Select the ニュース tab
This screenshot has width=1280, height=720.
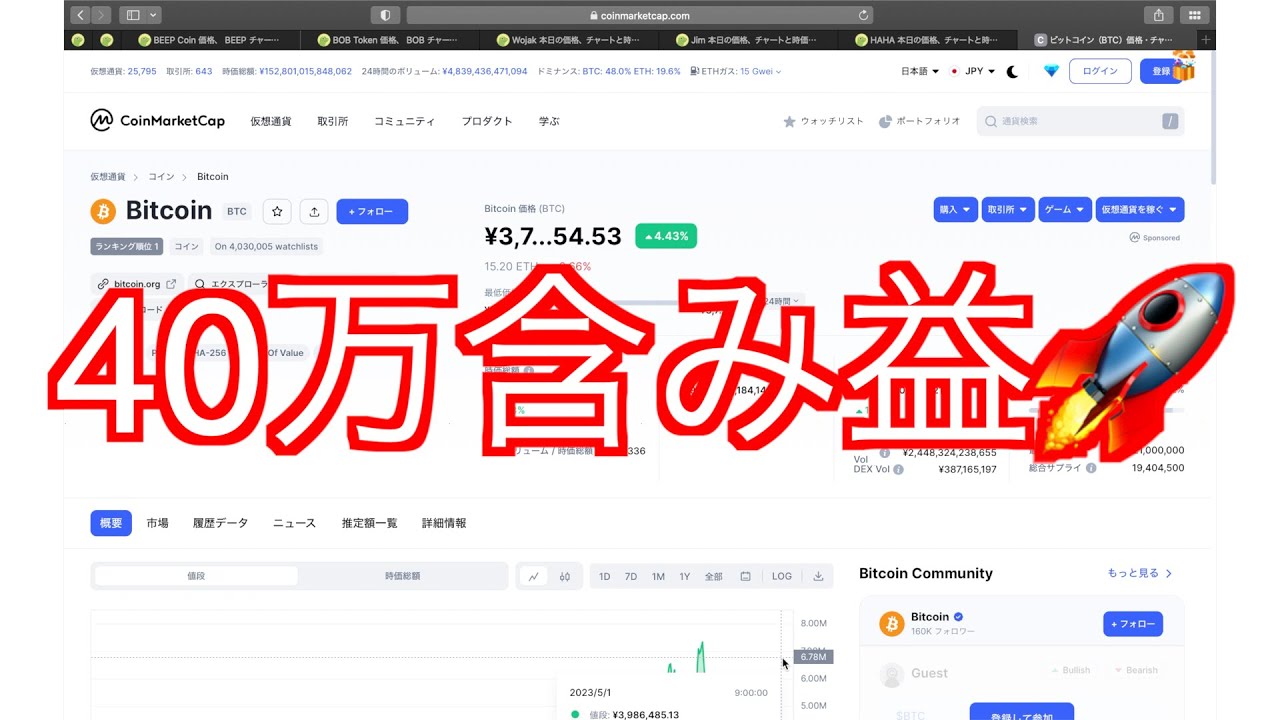click(x=294, y=523)
